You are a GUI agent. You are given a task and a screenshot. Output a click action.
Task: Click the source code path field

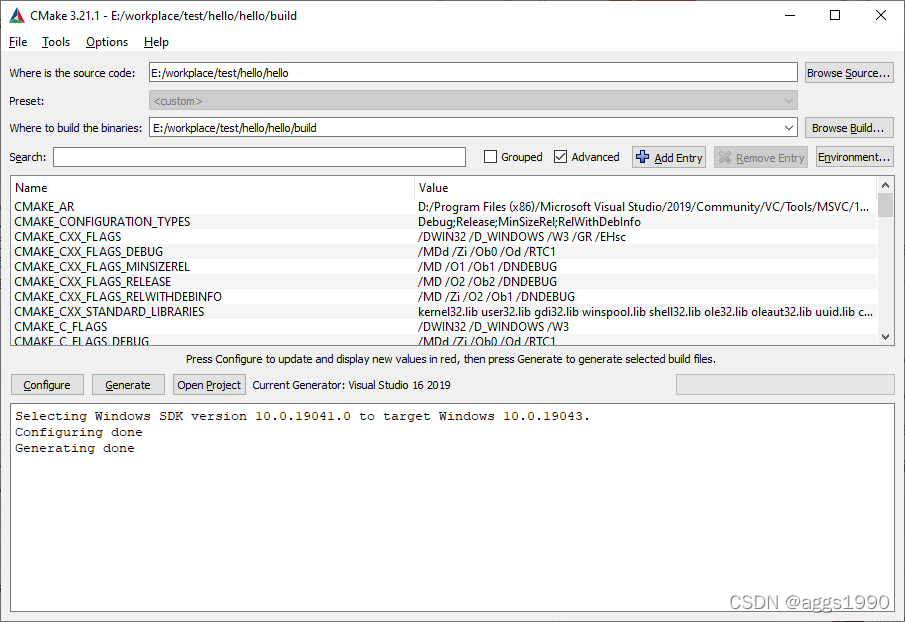[473, 73]
